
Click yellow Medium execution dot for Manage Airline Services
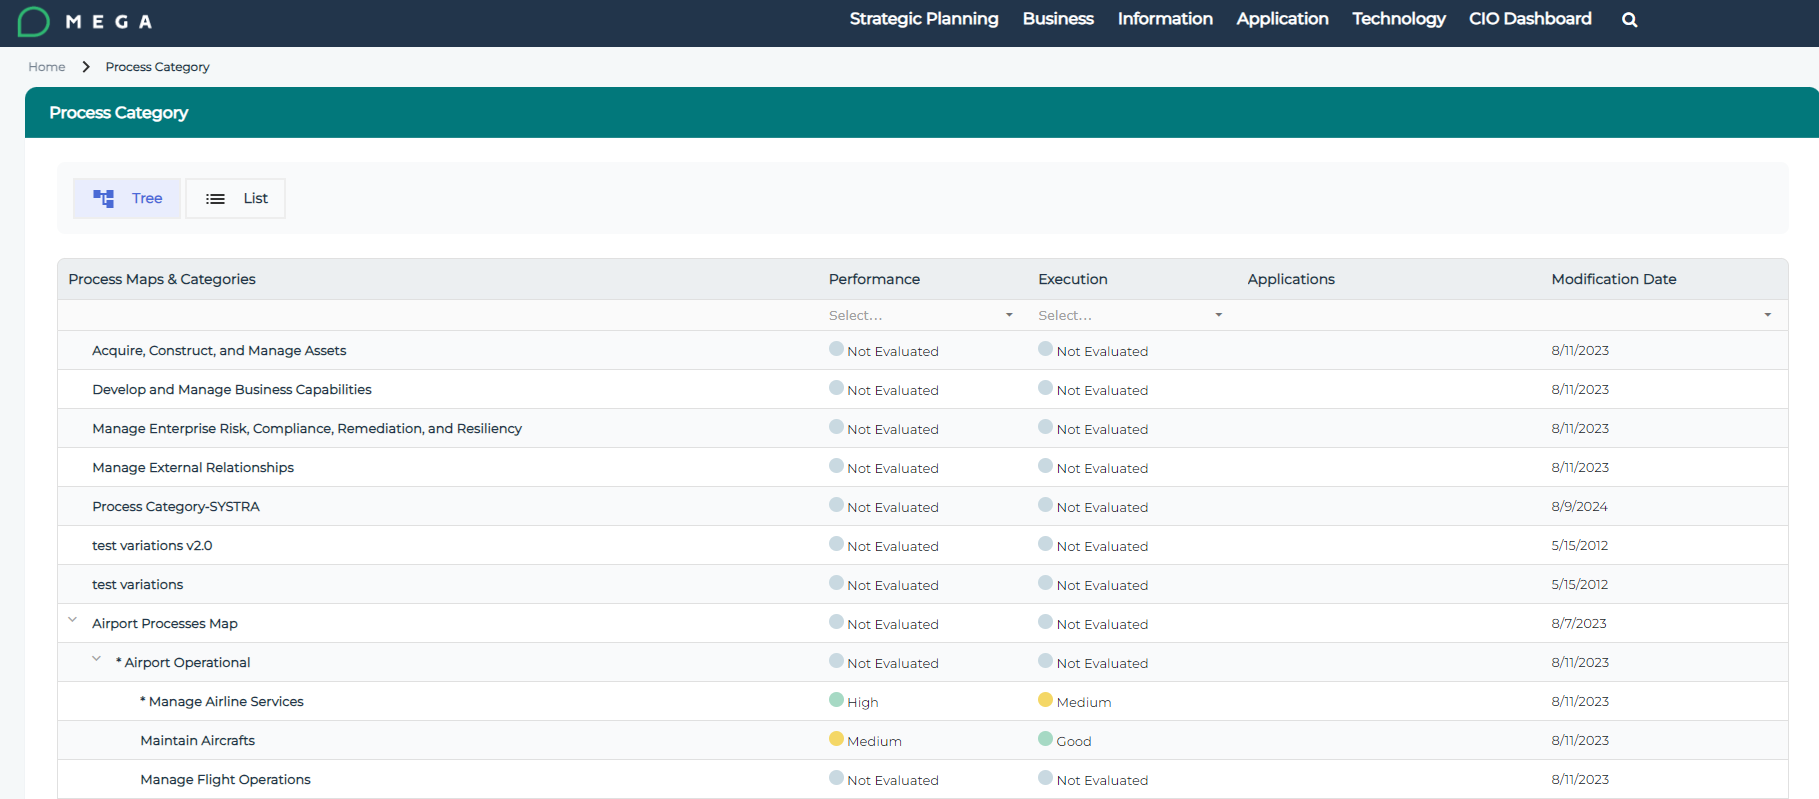click(x=1045, y=700)
